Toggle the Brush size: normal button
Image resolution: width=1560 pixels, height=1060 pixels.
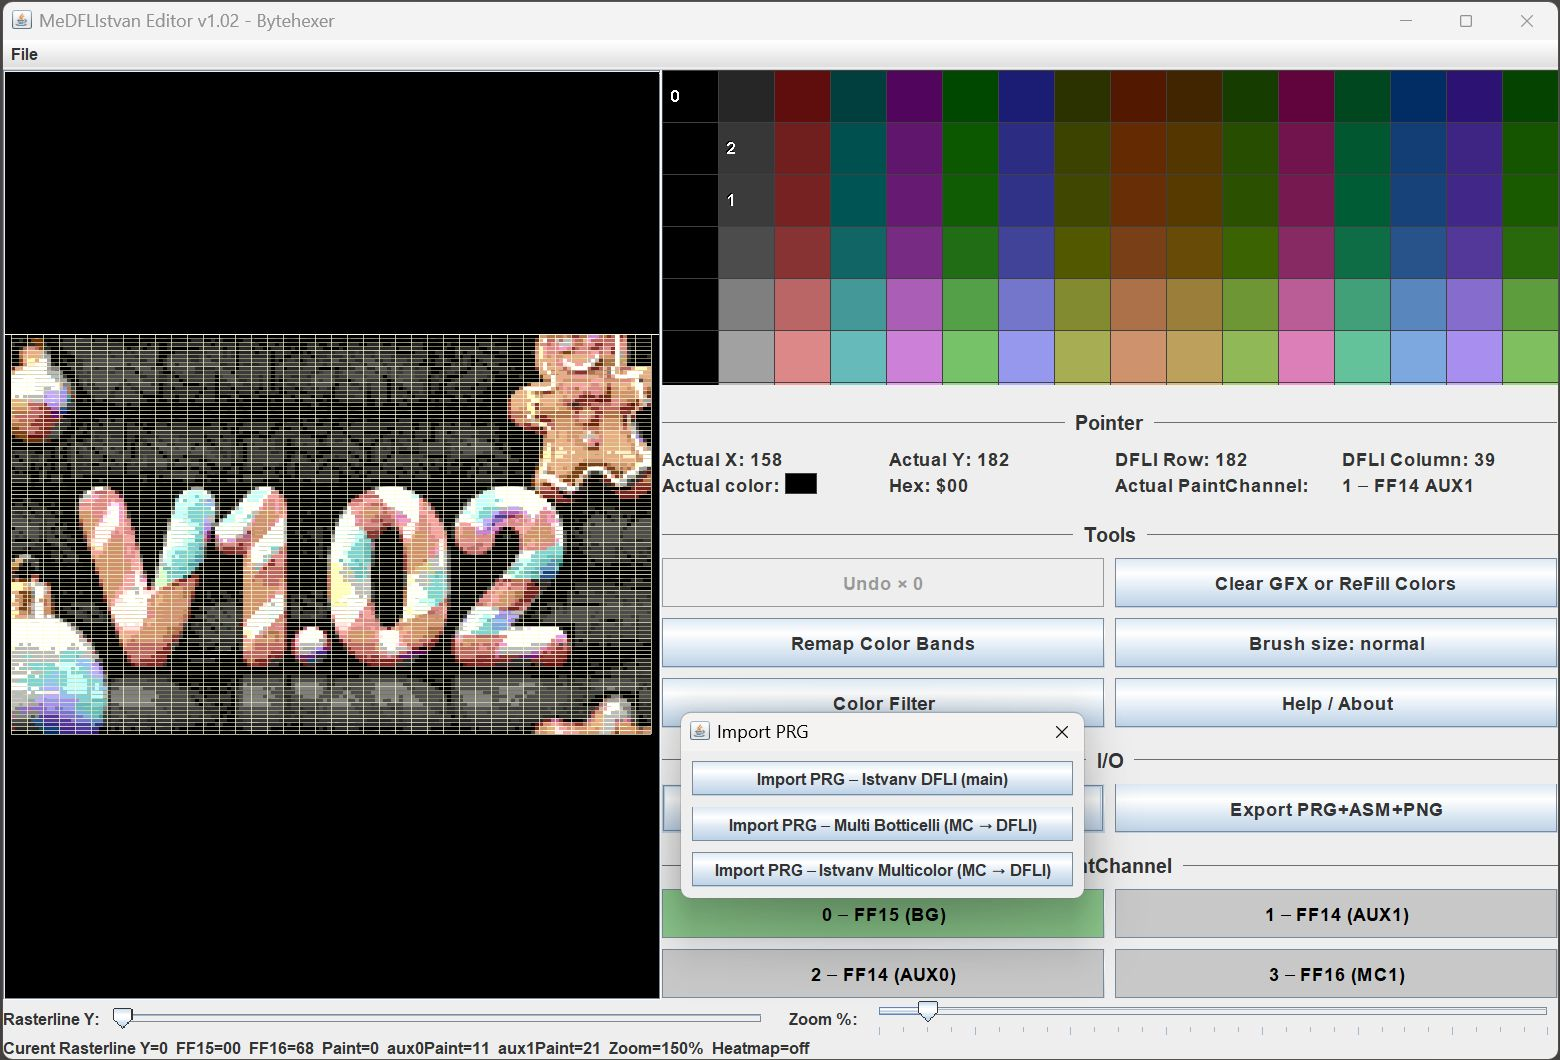[1335, 644]
